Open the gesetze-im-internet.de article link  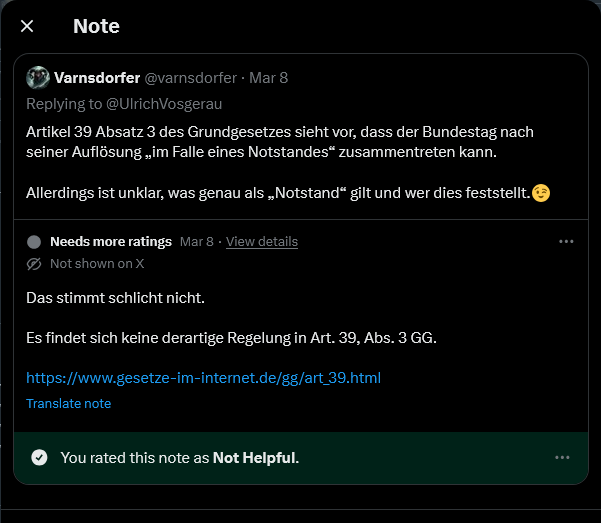pyautogui.click(x=203, y=378)
